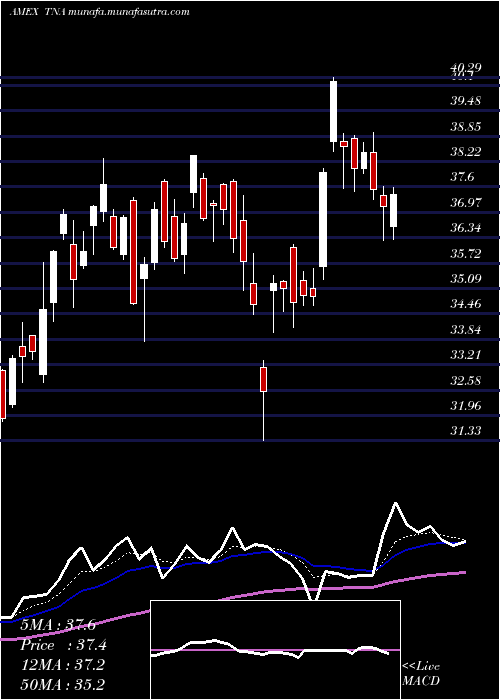Select the 40.29 price label

pos(466,68)
